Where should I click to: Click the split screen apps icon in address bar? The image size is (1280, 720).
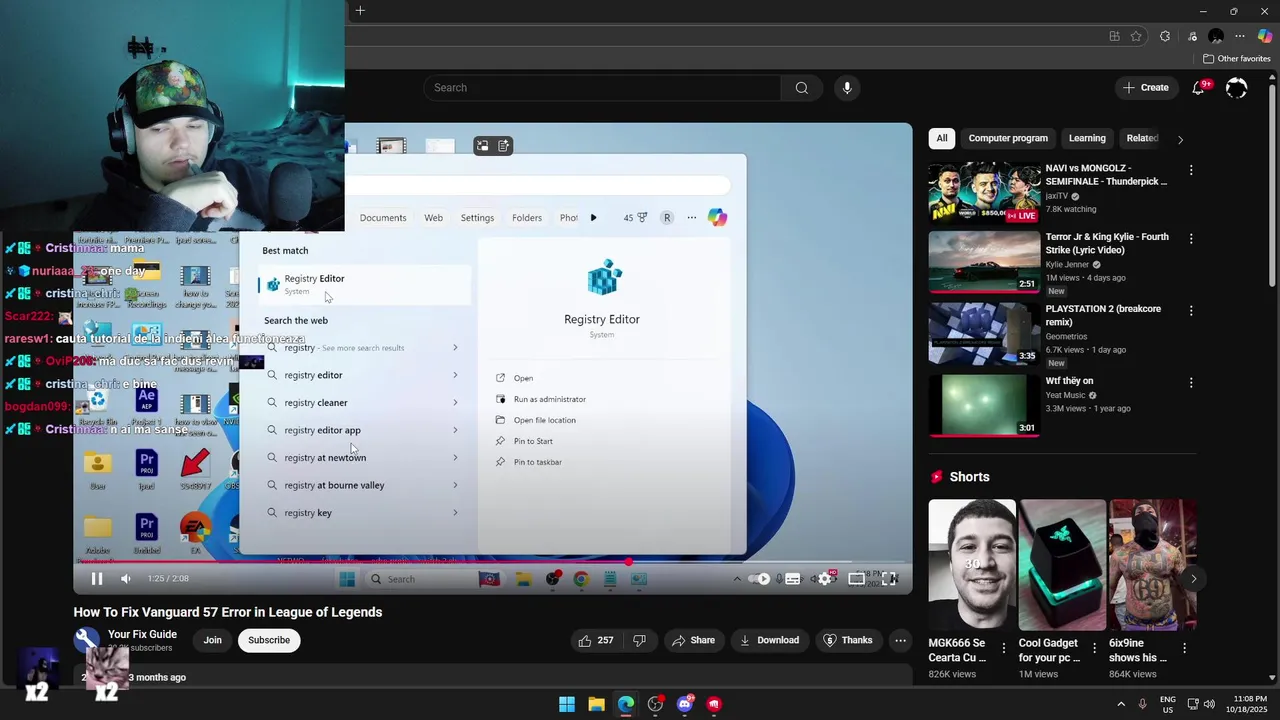click(x=1114, y=36)
